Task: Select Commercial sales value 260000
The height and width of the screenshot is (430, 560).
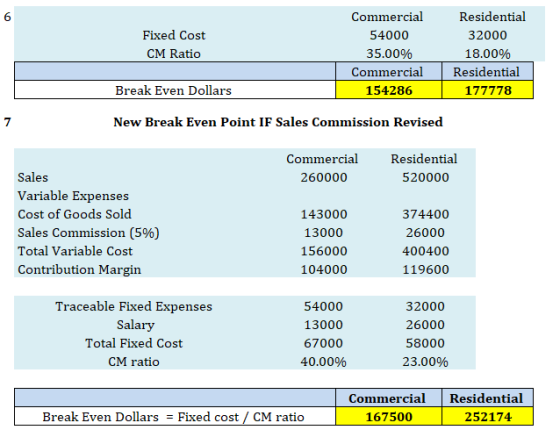Action: tap(324, 178)
